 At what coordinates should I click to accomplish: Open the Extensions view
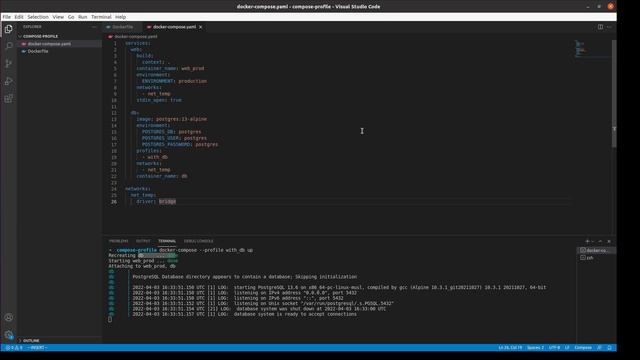click(x=9, y=98)
